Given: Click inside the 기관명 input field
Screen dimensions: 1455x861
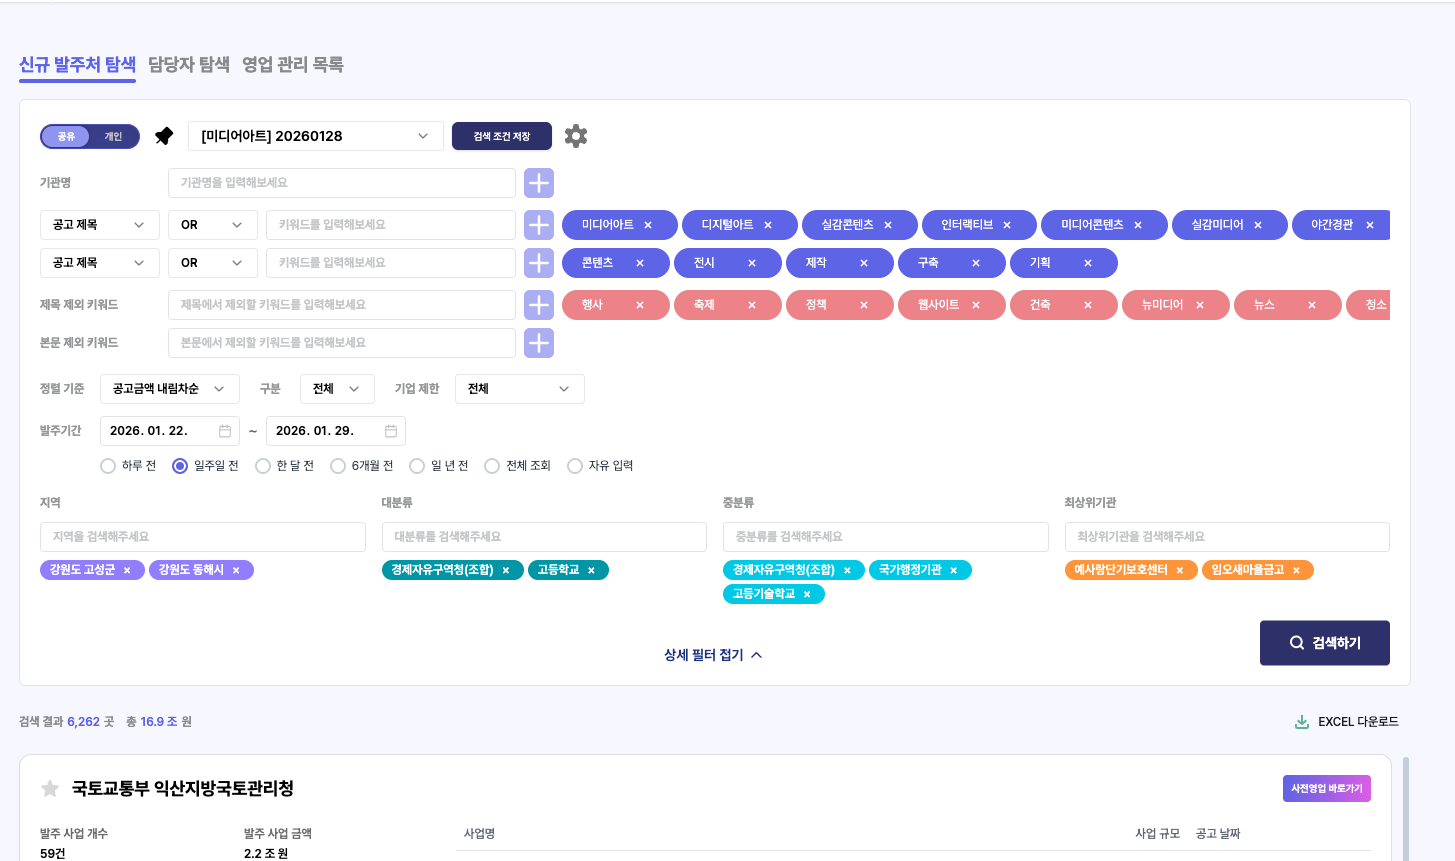Looking at the screenshot, I should [341, 183].
